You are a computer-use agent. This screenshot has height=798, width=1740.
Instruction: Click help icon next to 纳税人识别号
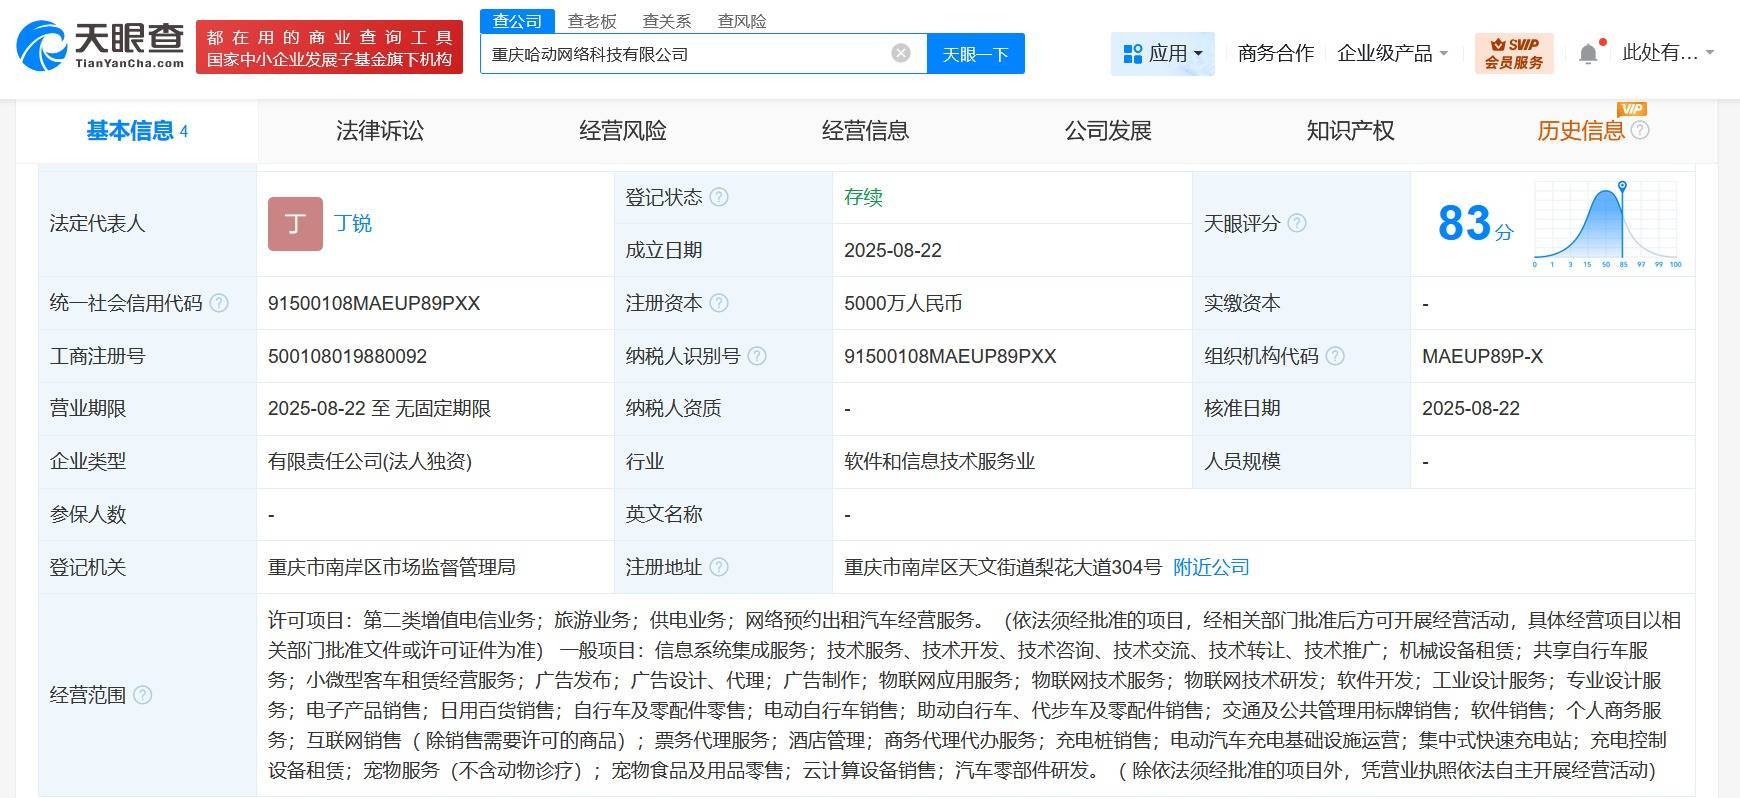757,356
